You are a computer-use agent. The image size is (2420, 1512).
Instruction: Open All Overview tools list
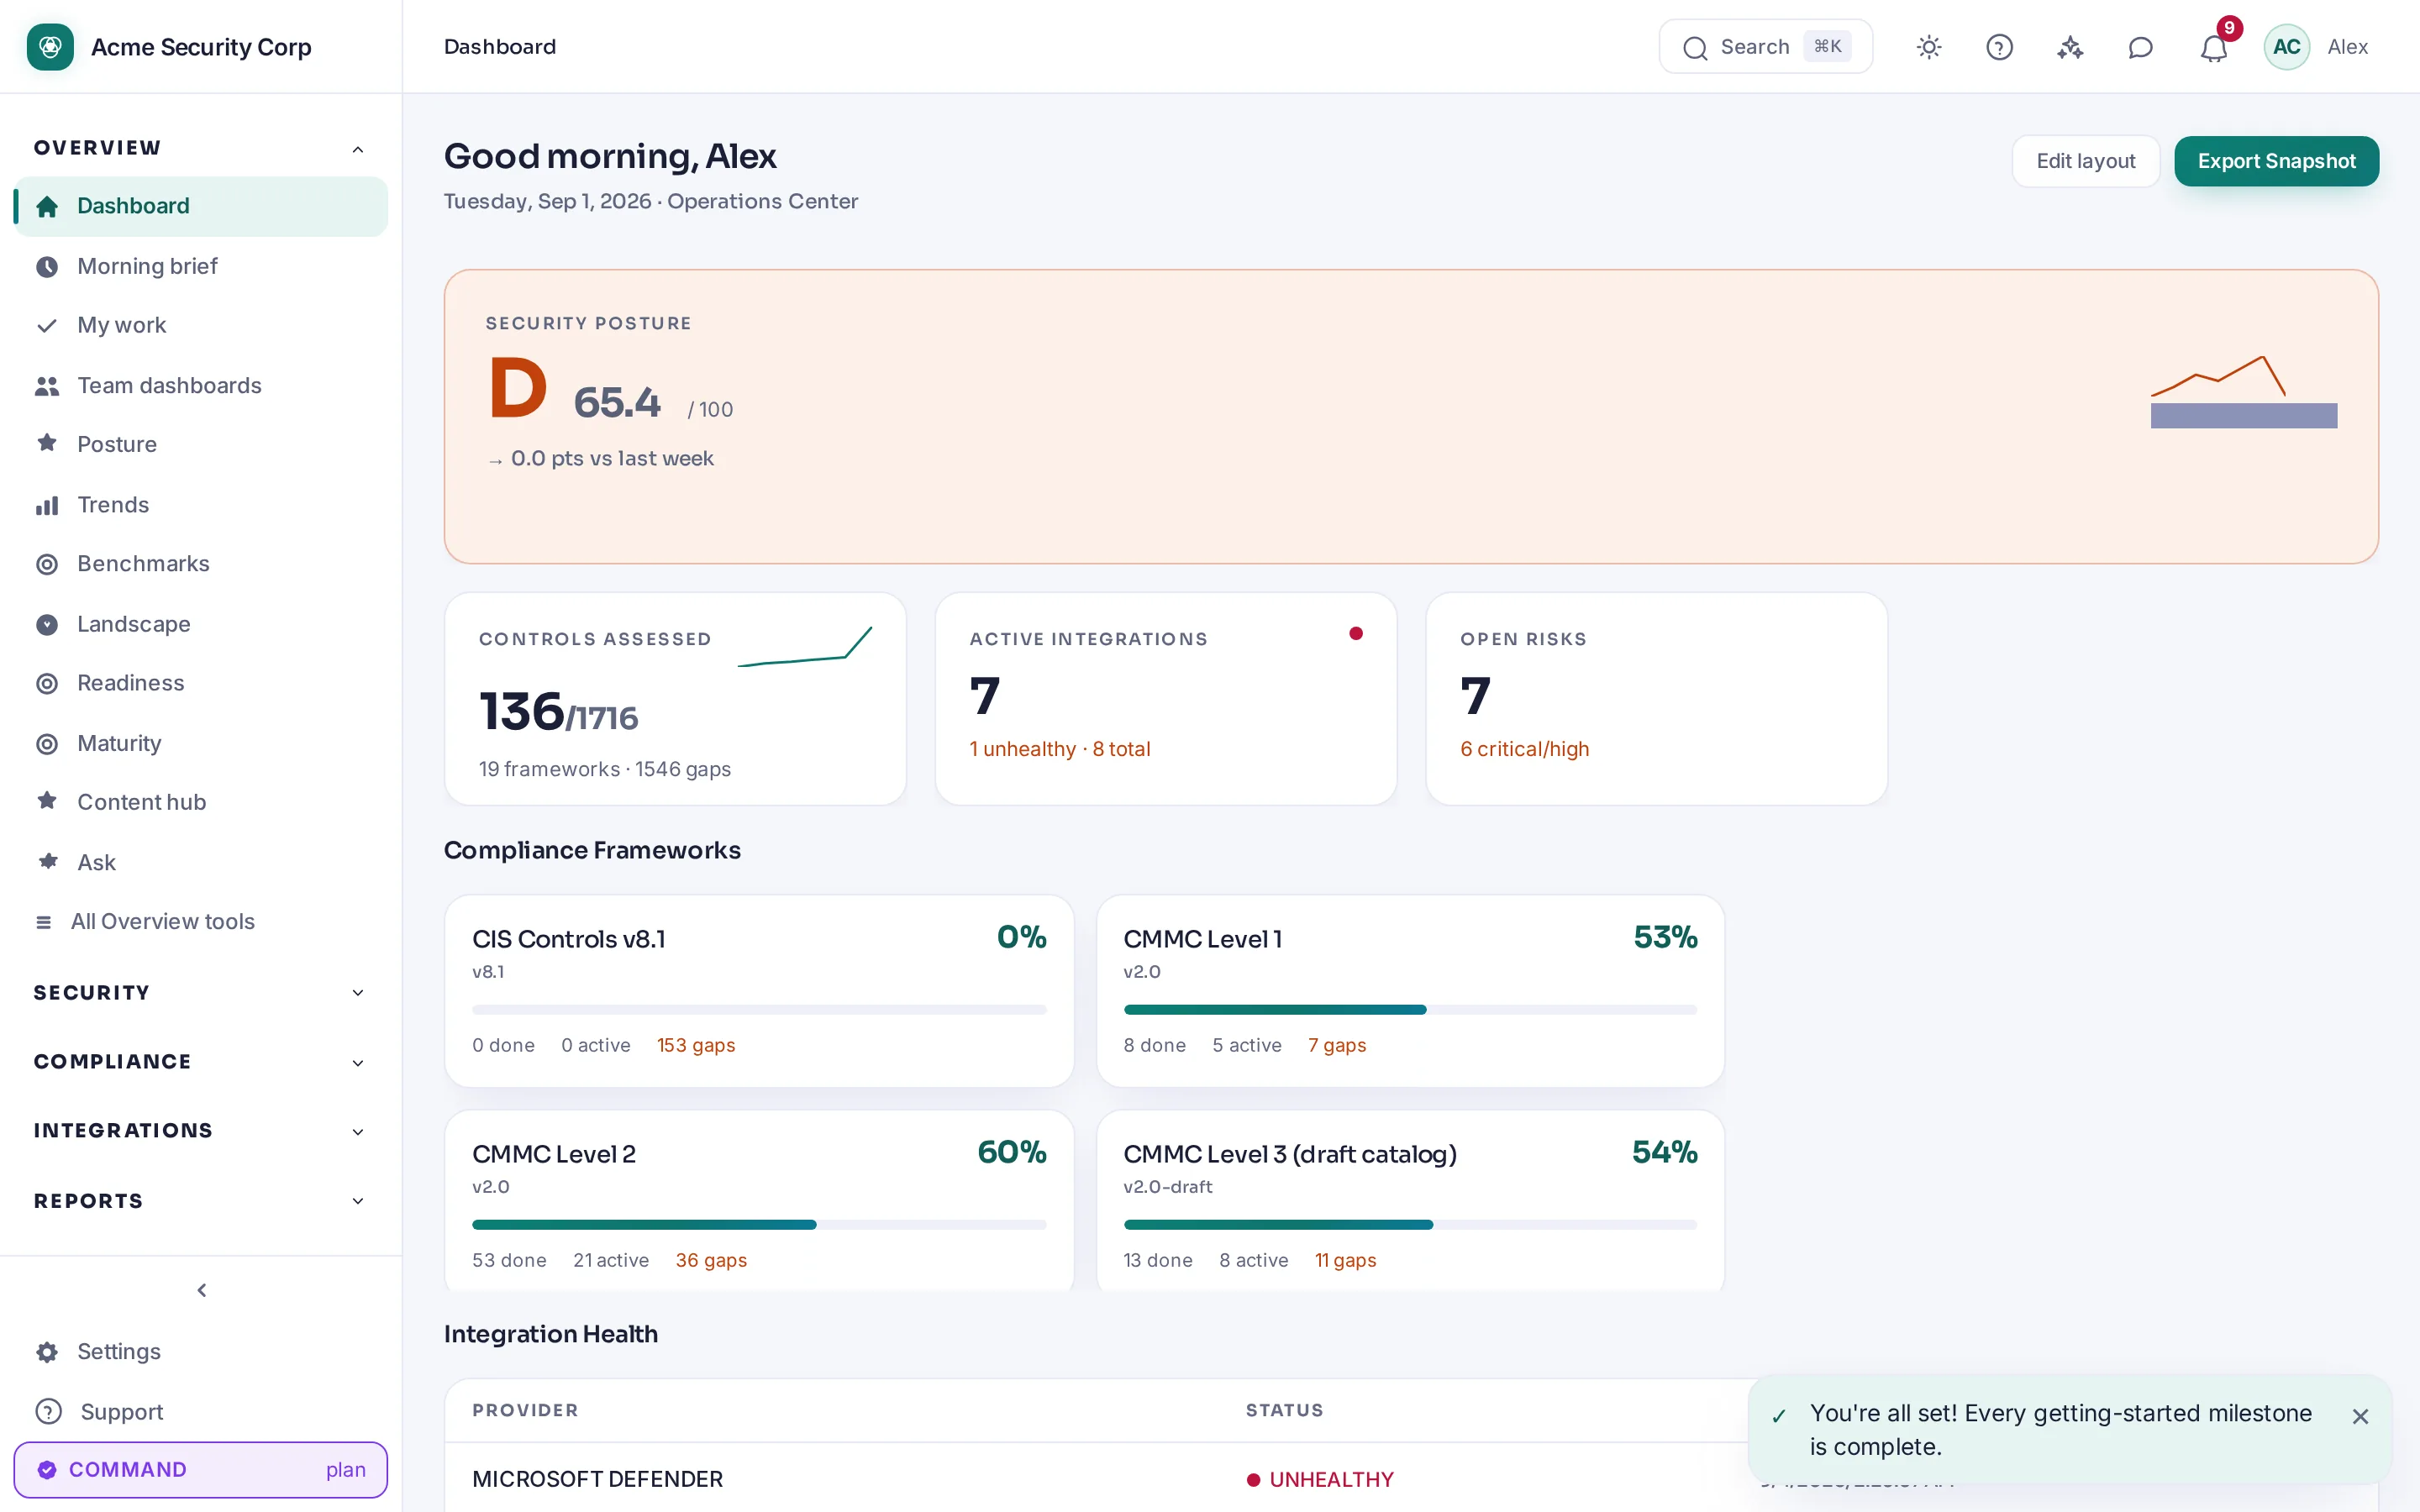click(x=200, y=921)
